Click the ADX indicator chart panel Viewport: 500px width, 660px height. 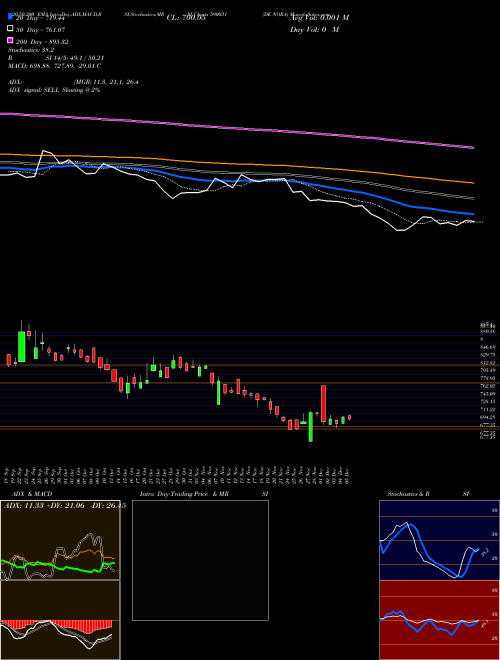click(60, 540)
